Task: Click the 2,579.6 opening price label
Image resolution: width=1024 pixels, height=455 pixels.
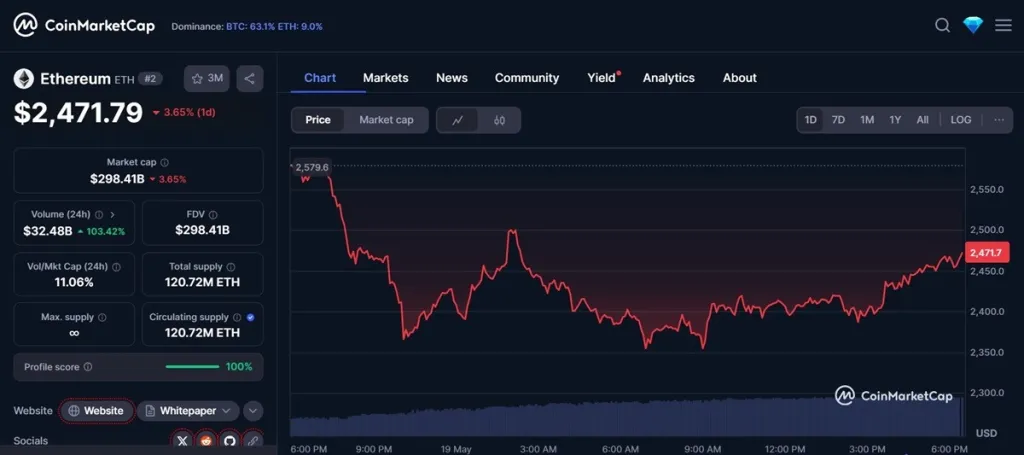Action: [x=312, y=168]
